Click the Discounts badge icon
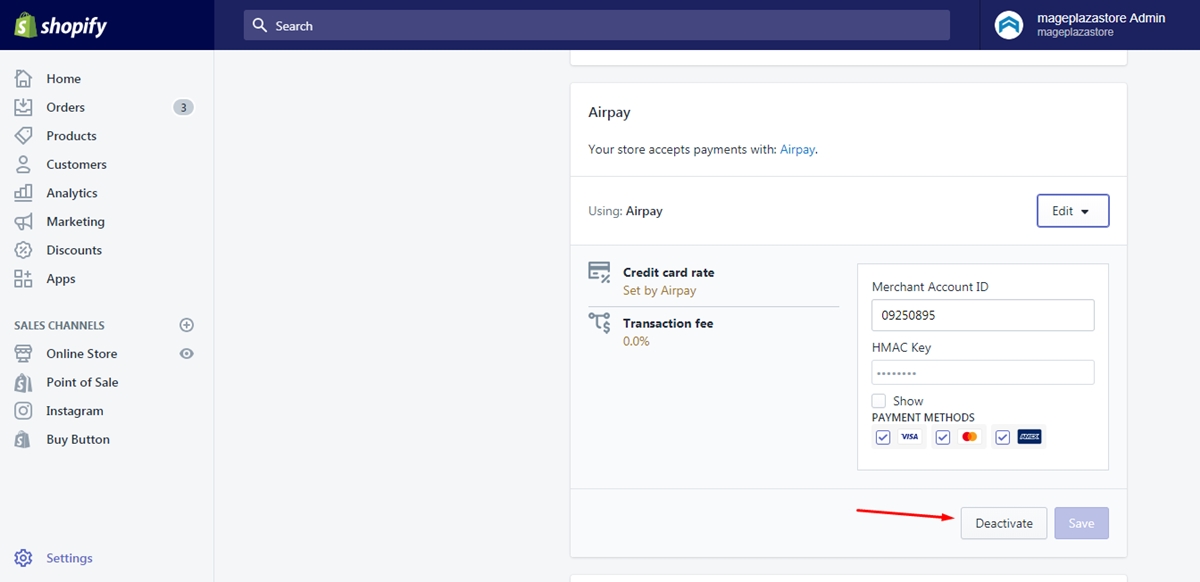 [24, 250]
